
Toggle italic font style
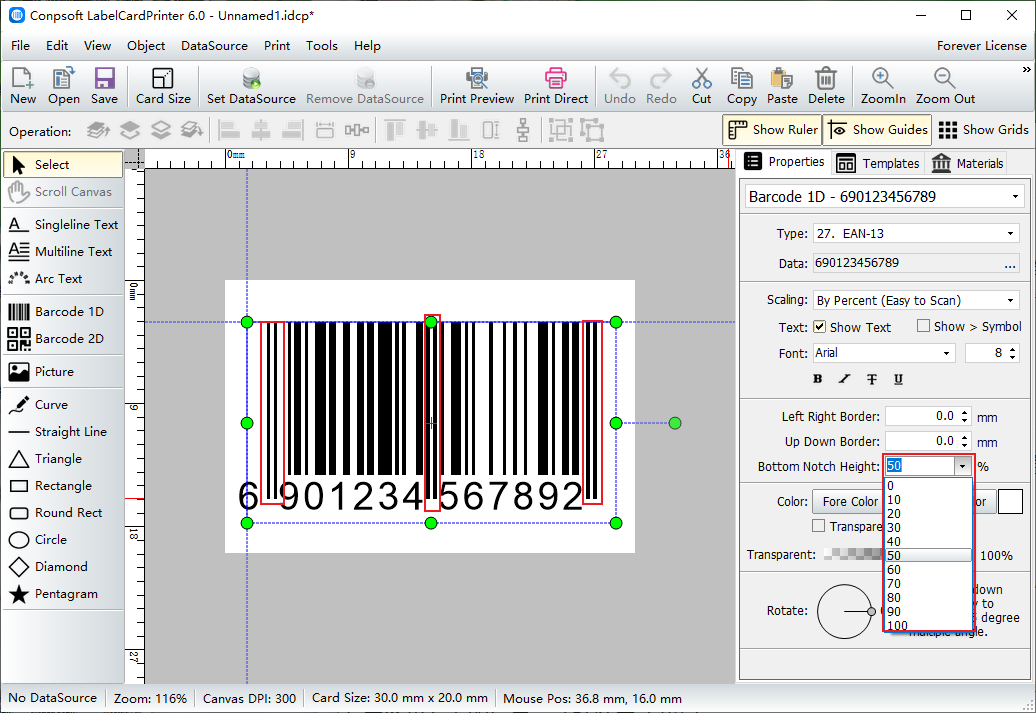(x=844, y=379)
